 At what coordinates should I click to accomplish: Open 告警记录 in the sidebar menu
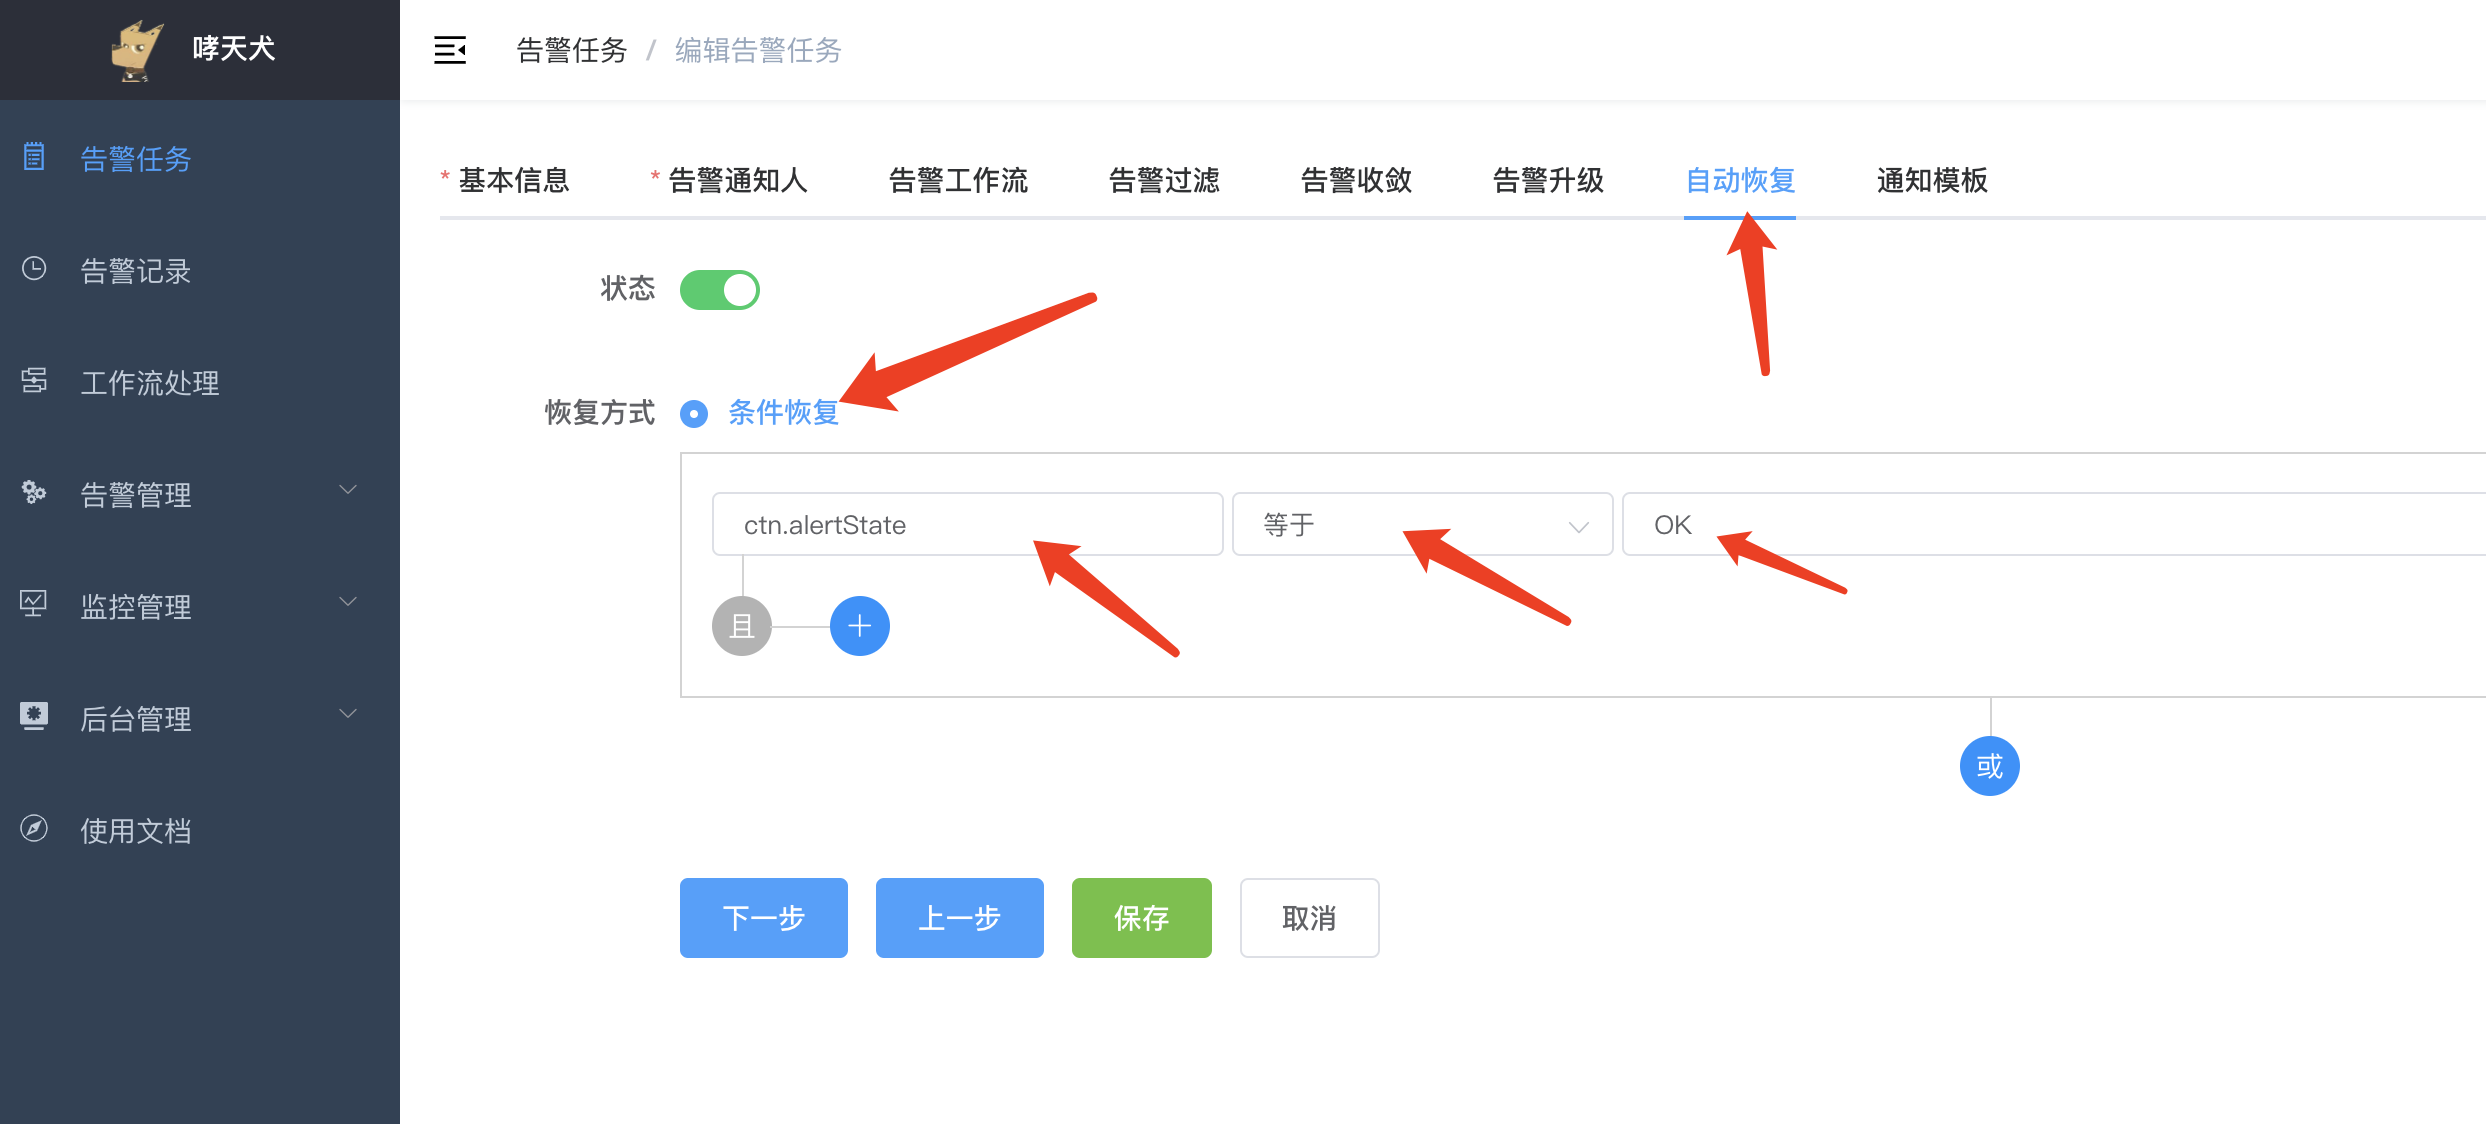[200, 270]
